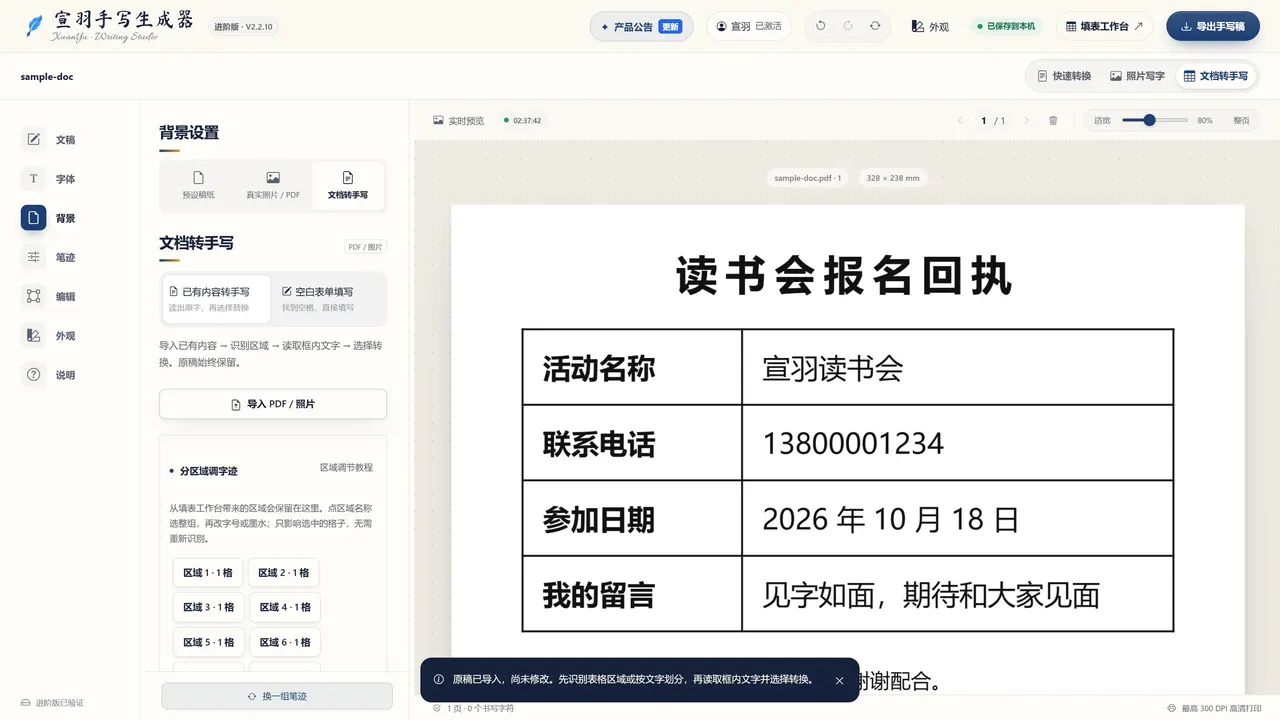Open the 说明 help section

click(50, 375)
